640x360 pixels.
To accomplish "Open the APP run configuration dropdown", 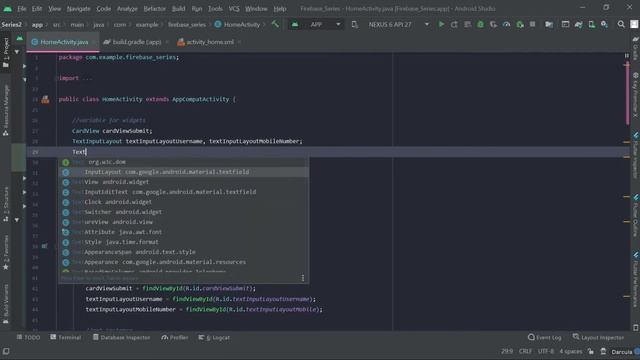I will [316, 24].
